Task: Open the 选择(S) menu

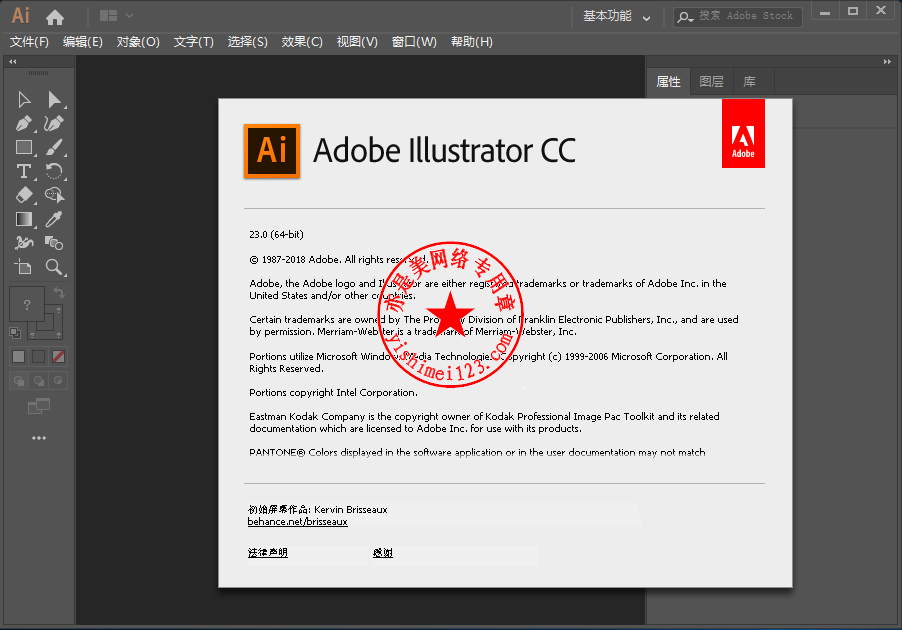Action: click(247, 42)
